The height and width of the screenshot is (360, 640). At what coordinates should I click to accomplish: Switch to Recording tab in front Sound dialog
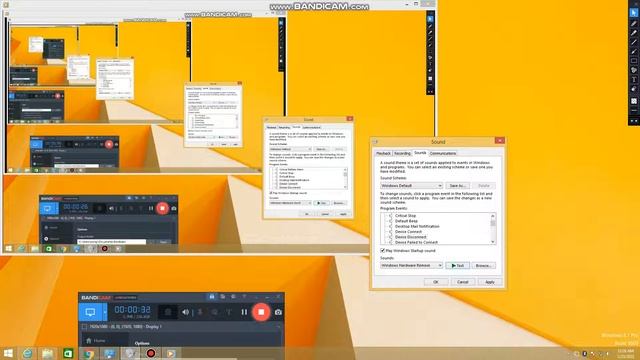coord(402,153)
